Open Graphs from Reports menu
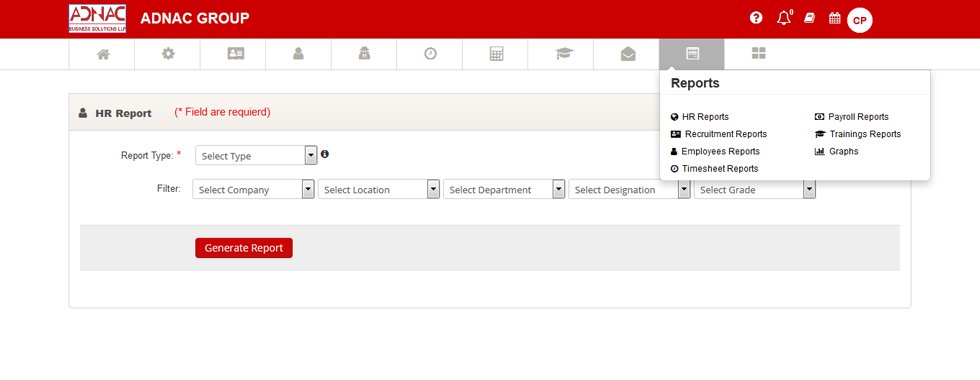Image resolution: width=980 pixels, height=380 pixels. tap(837, 151)
